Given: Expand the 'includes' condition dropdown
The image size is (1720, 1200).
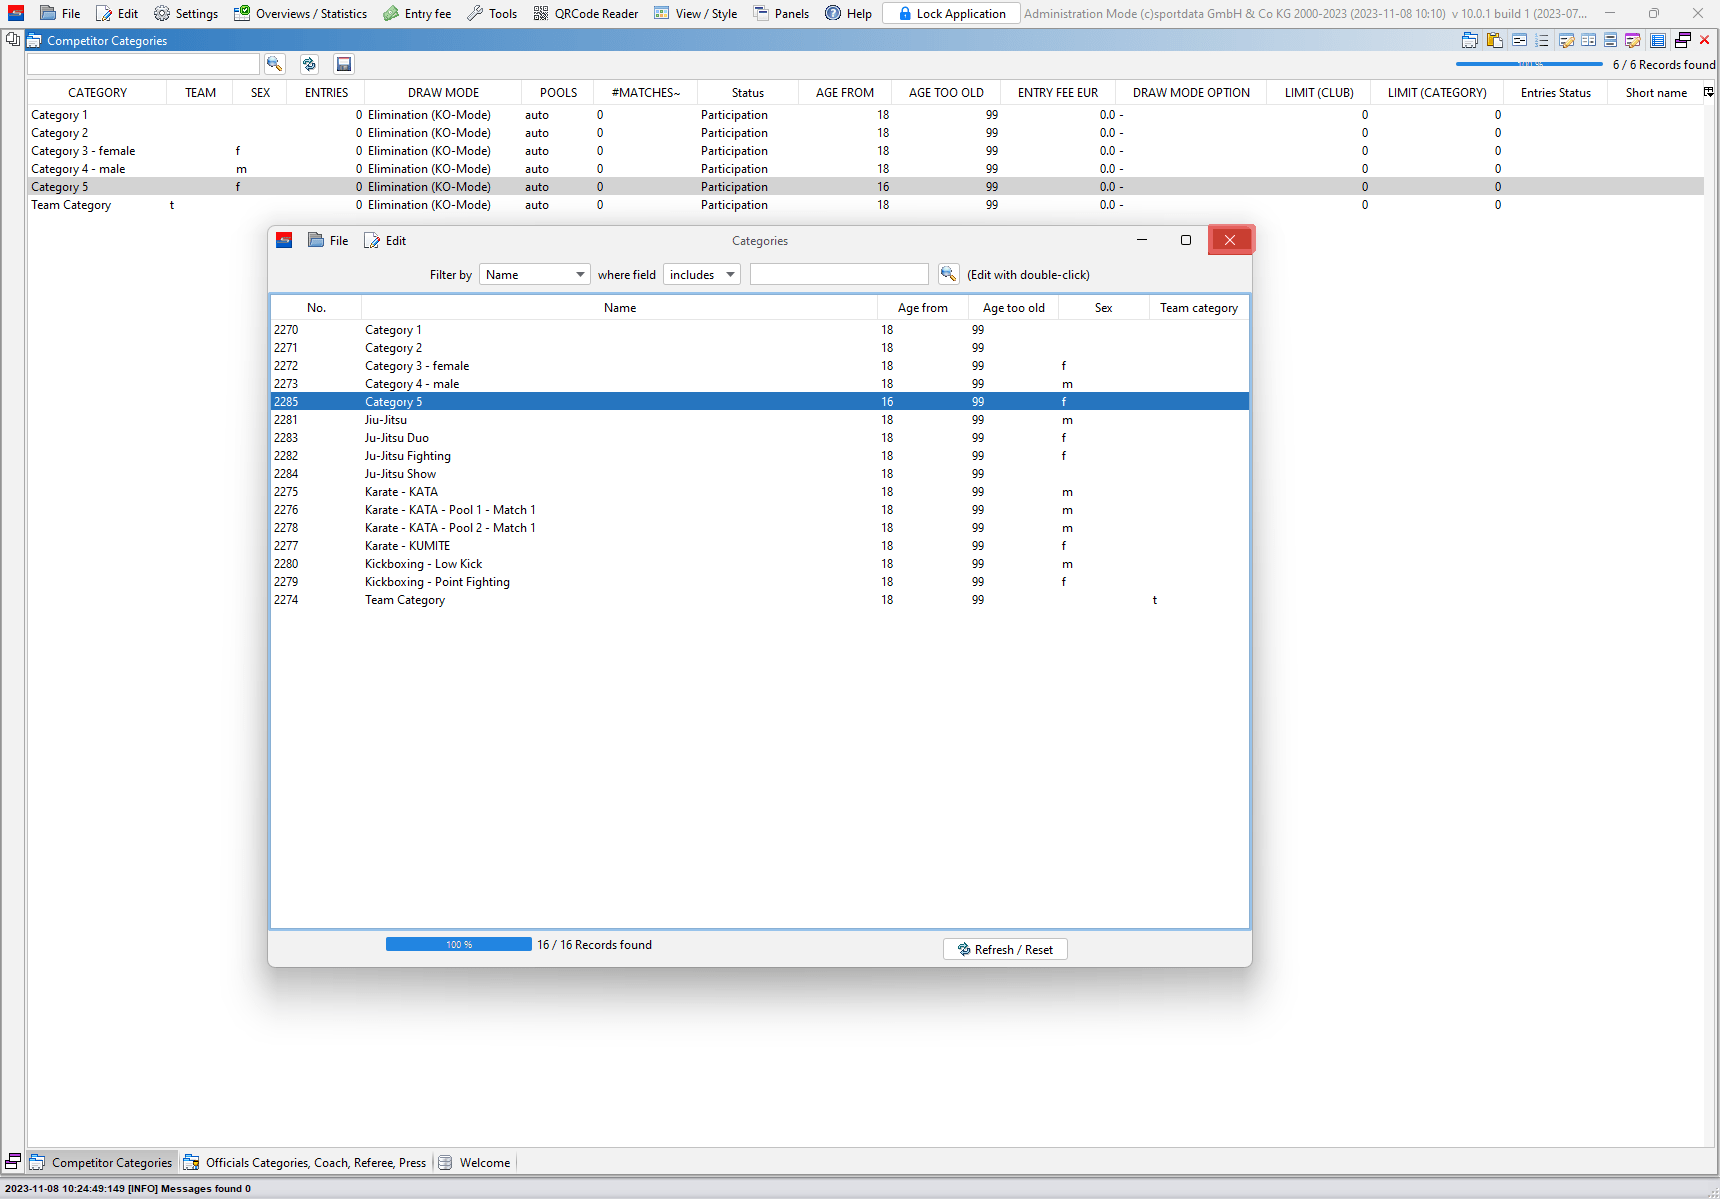Looking at the screenshot, I should (702, 275).
